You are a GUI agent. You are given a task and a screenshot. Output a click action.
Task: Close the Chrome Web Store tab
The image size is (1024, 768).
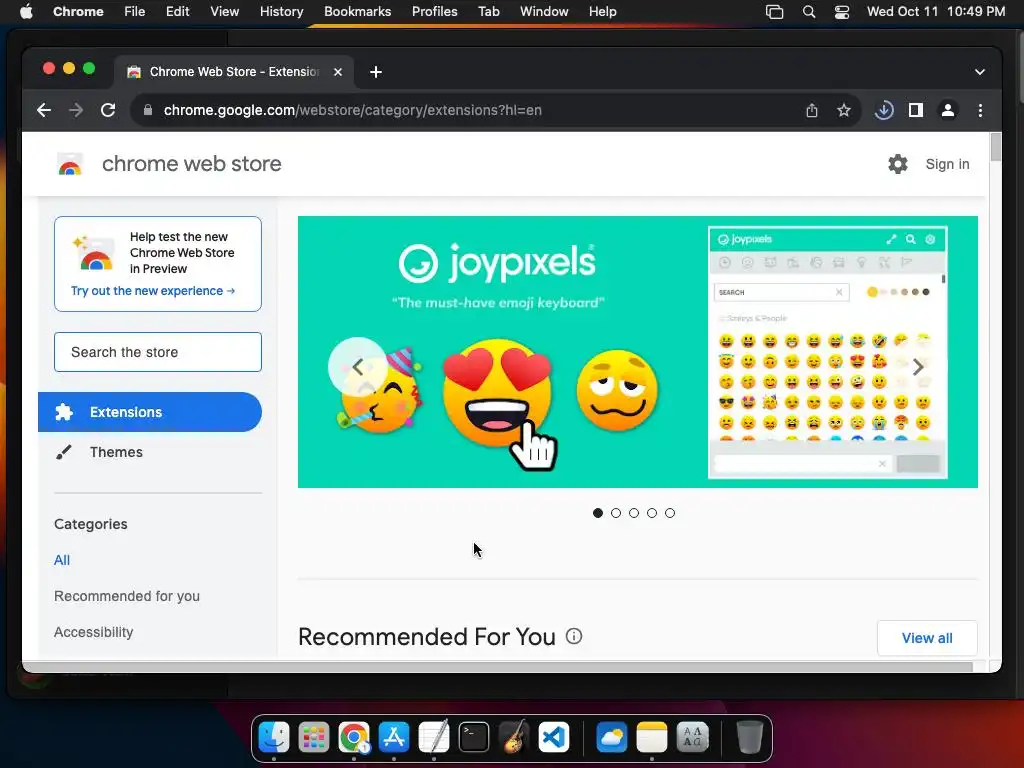[x=338, y=72]
